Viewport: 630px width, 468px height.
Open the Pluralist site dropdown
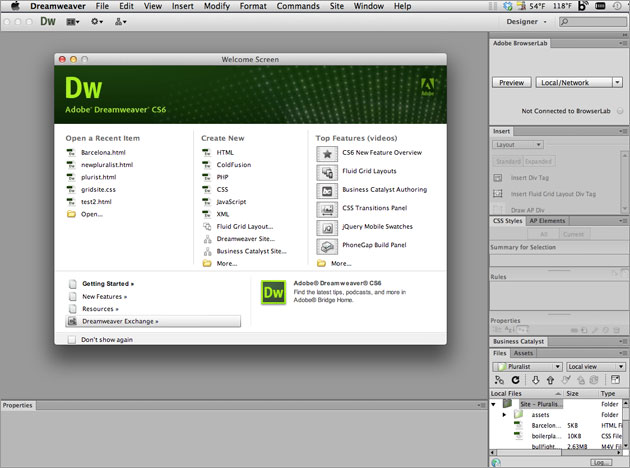pos(527,366)
